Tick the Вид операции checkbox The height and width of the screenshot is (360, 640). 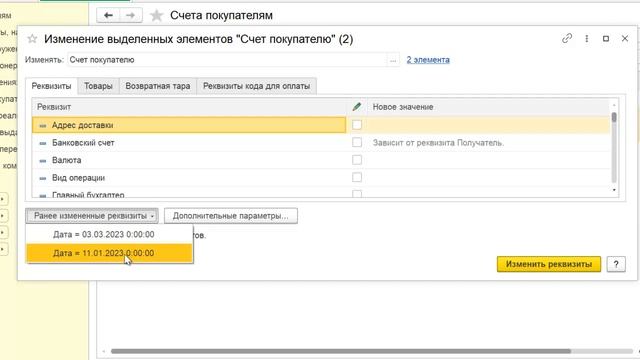tap(357, 177)
